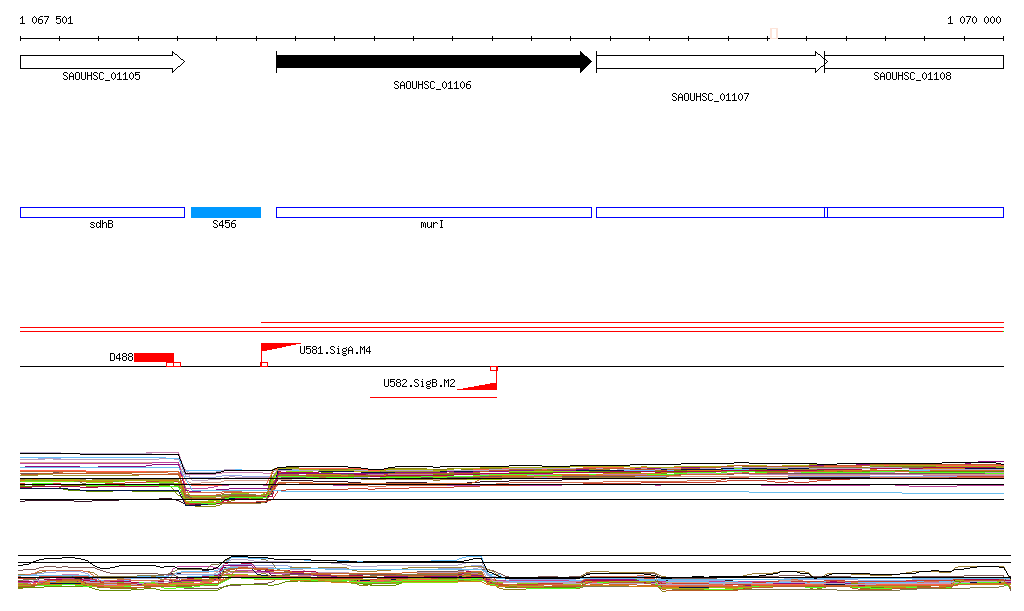Click the long red horizontal transcript line

632,323
